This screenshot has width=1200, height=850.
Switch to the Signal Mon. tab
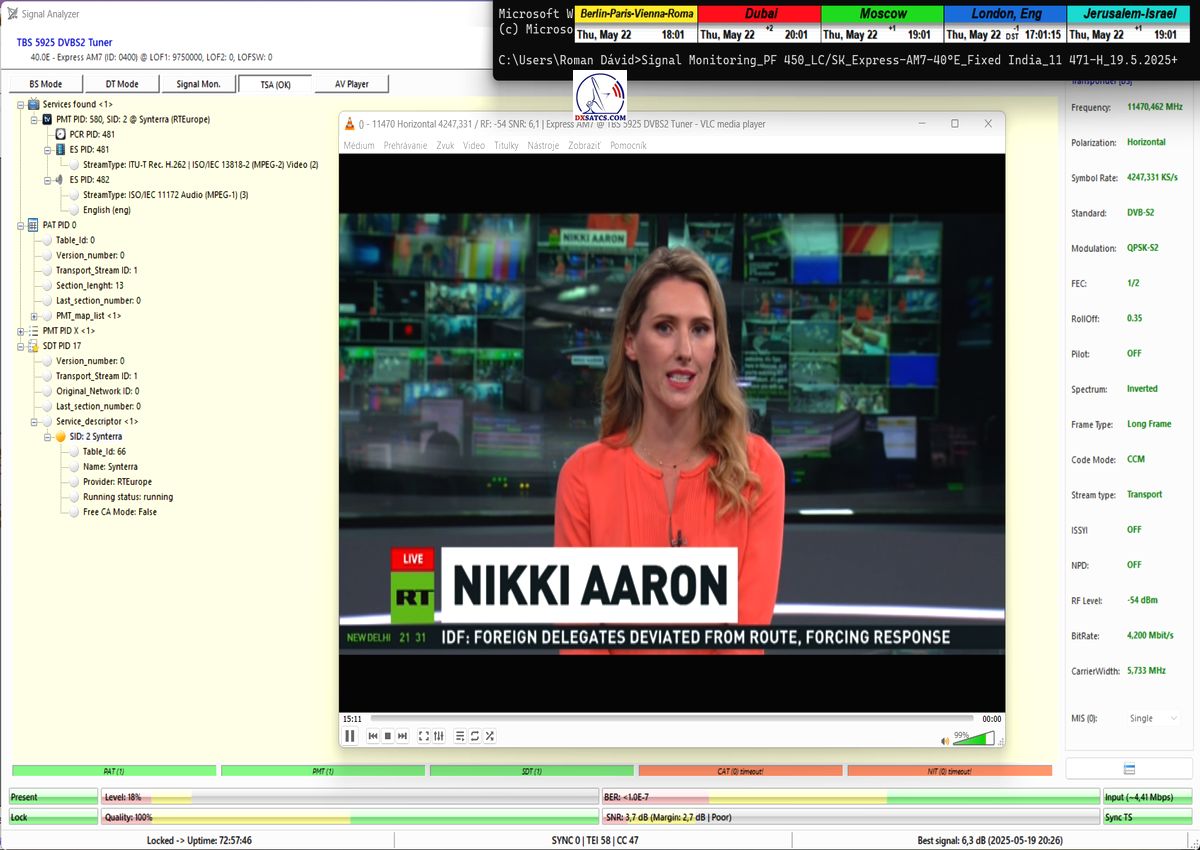[x=198, y=84]
